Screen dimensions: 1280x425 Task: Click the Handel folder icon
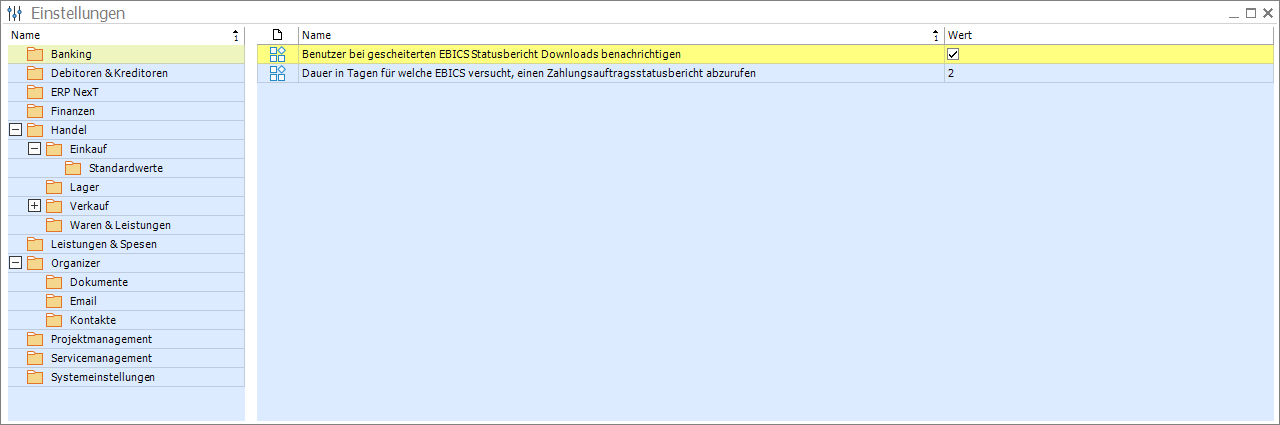[x=35, y=130]
